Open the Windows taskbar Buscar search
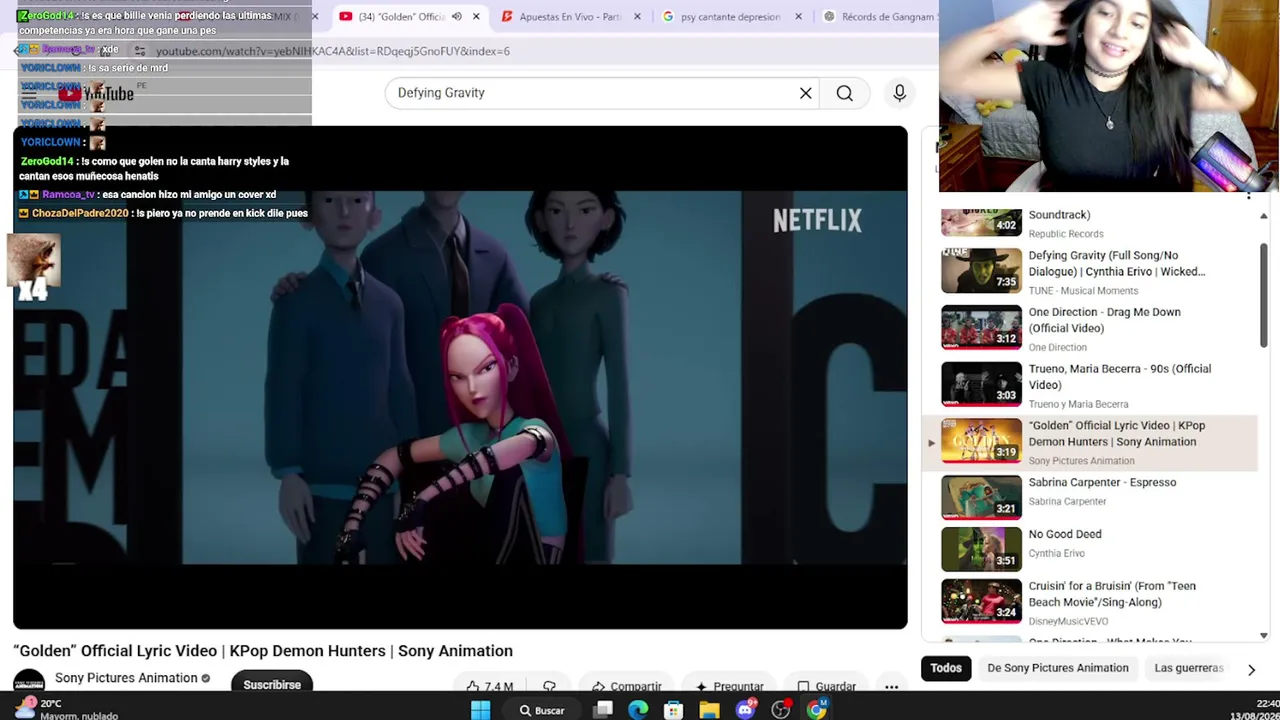This screenshot has height=720, width=1280. [541, 710]
